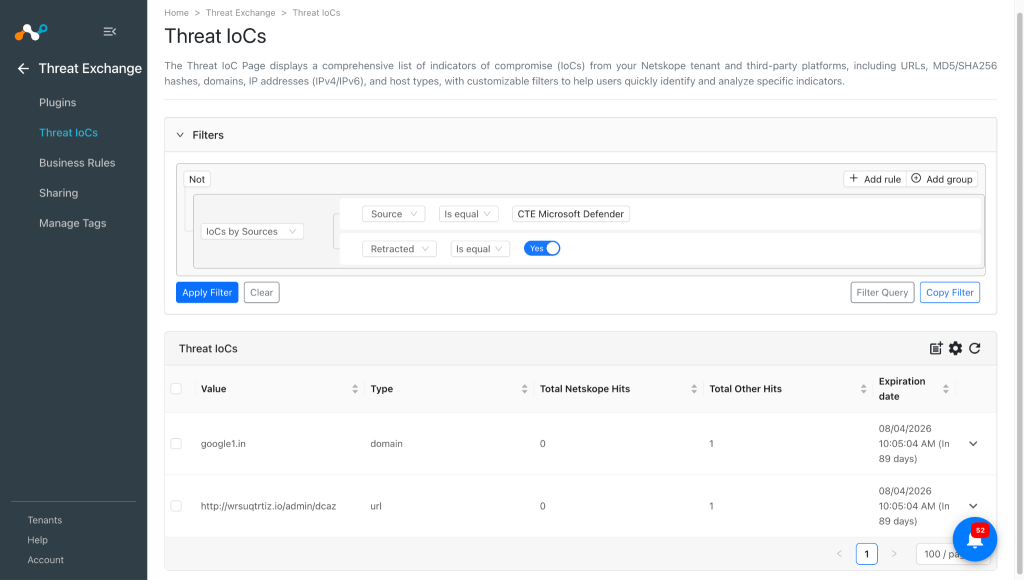The image size is (1024, 580).
Task: Select all rows checkbox in header
Action: (x=176, y=389)
